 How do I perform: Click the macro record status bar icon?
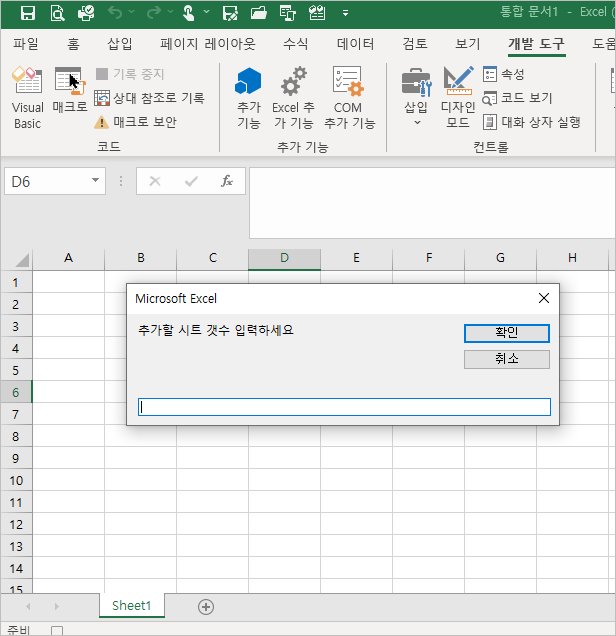[57, 630]
